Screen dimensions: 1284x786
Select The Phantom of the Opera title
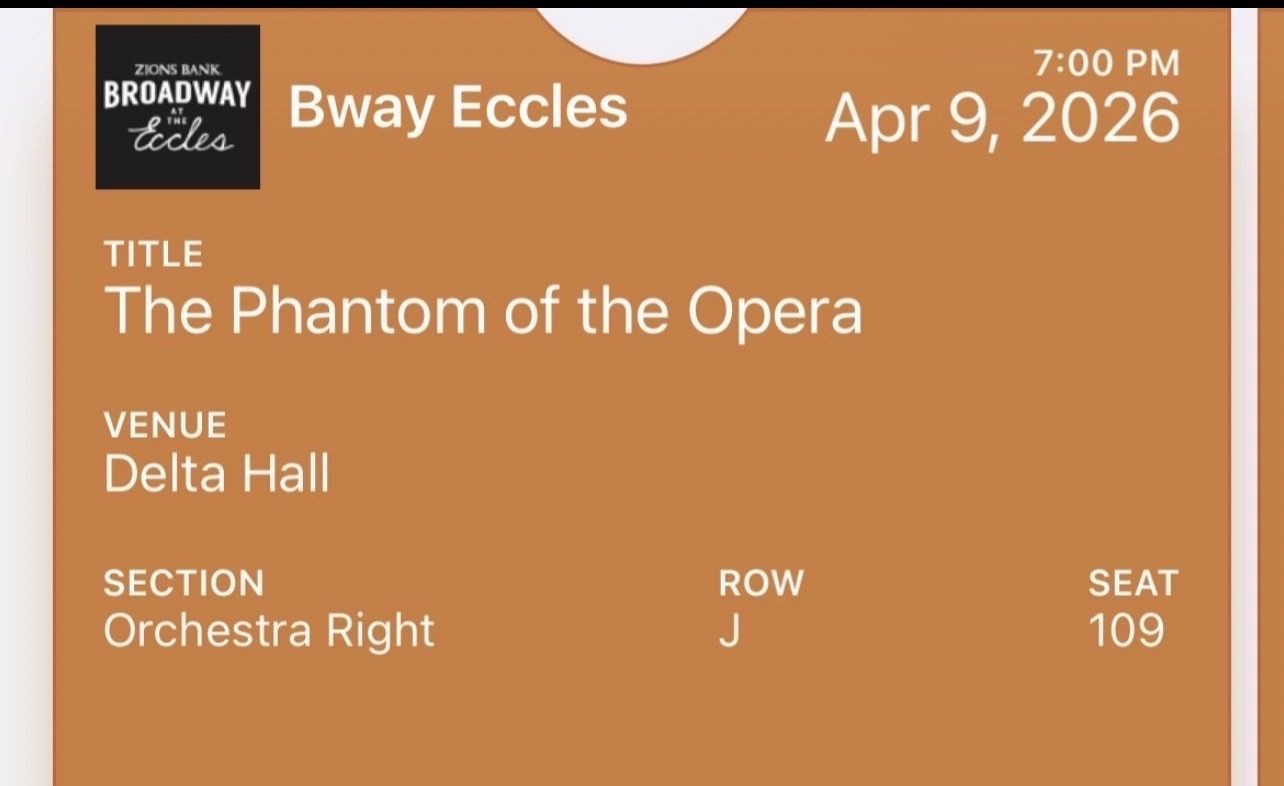point(483,310)
